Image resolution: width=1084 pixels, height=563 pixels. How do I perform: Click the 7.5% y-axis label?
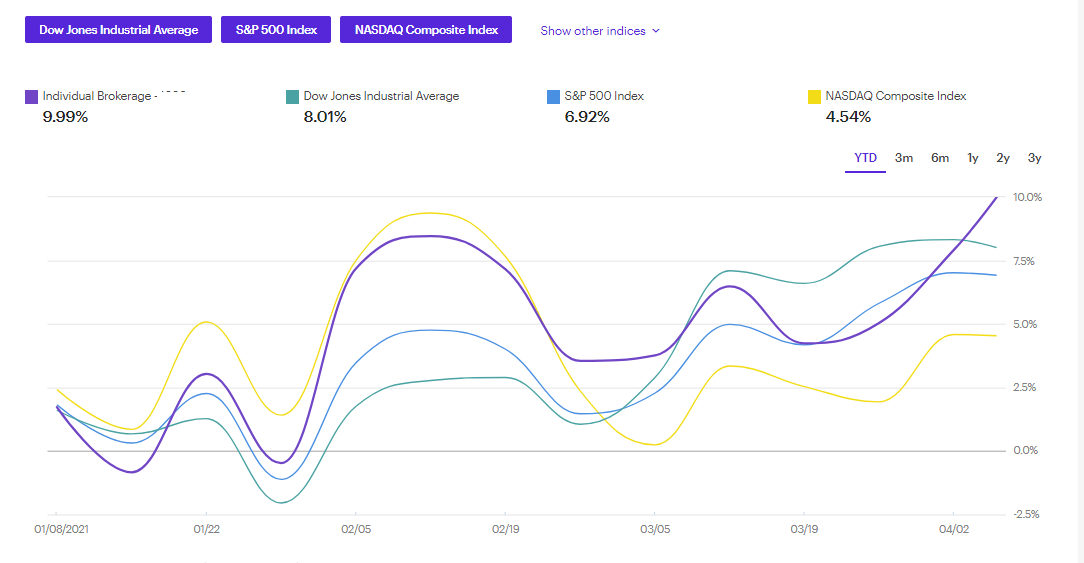pyautogui.click(x=1024, y=261)
